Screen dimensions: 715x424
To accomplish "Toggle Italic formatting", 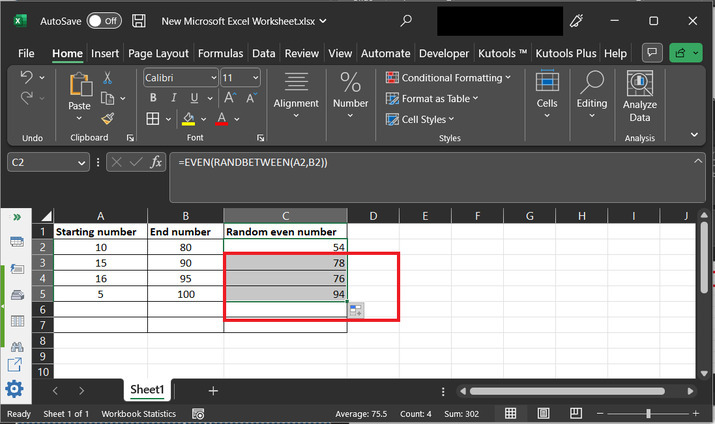I will click(172, 98).
